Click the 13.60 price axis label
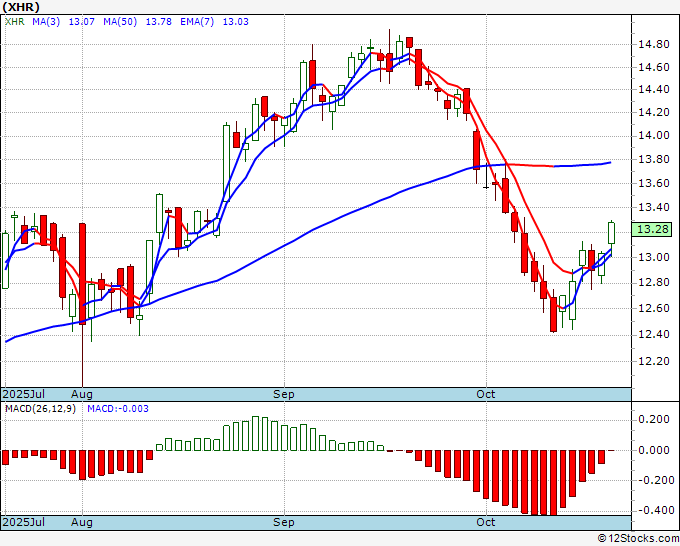 [x=653, y=183]
